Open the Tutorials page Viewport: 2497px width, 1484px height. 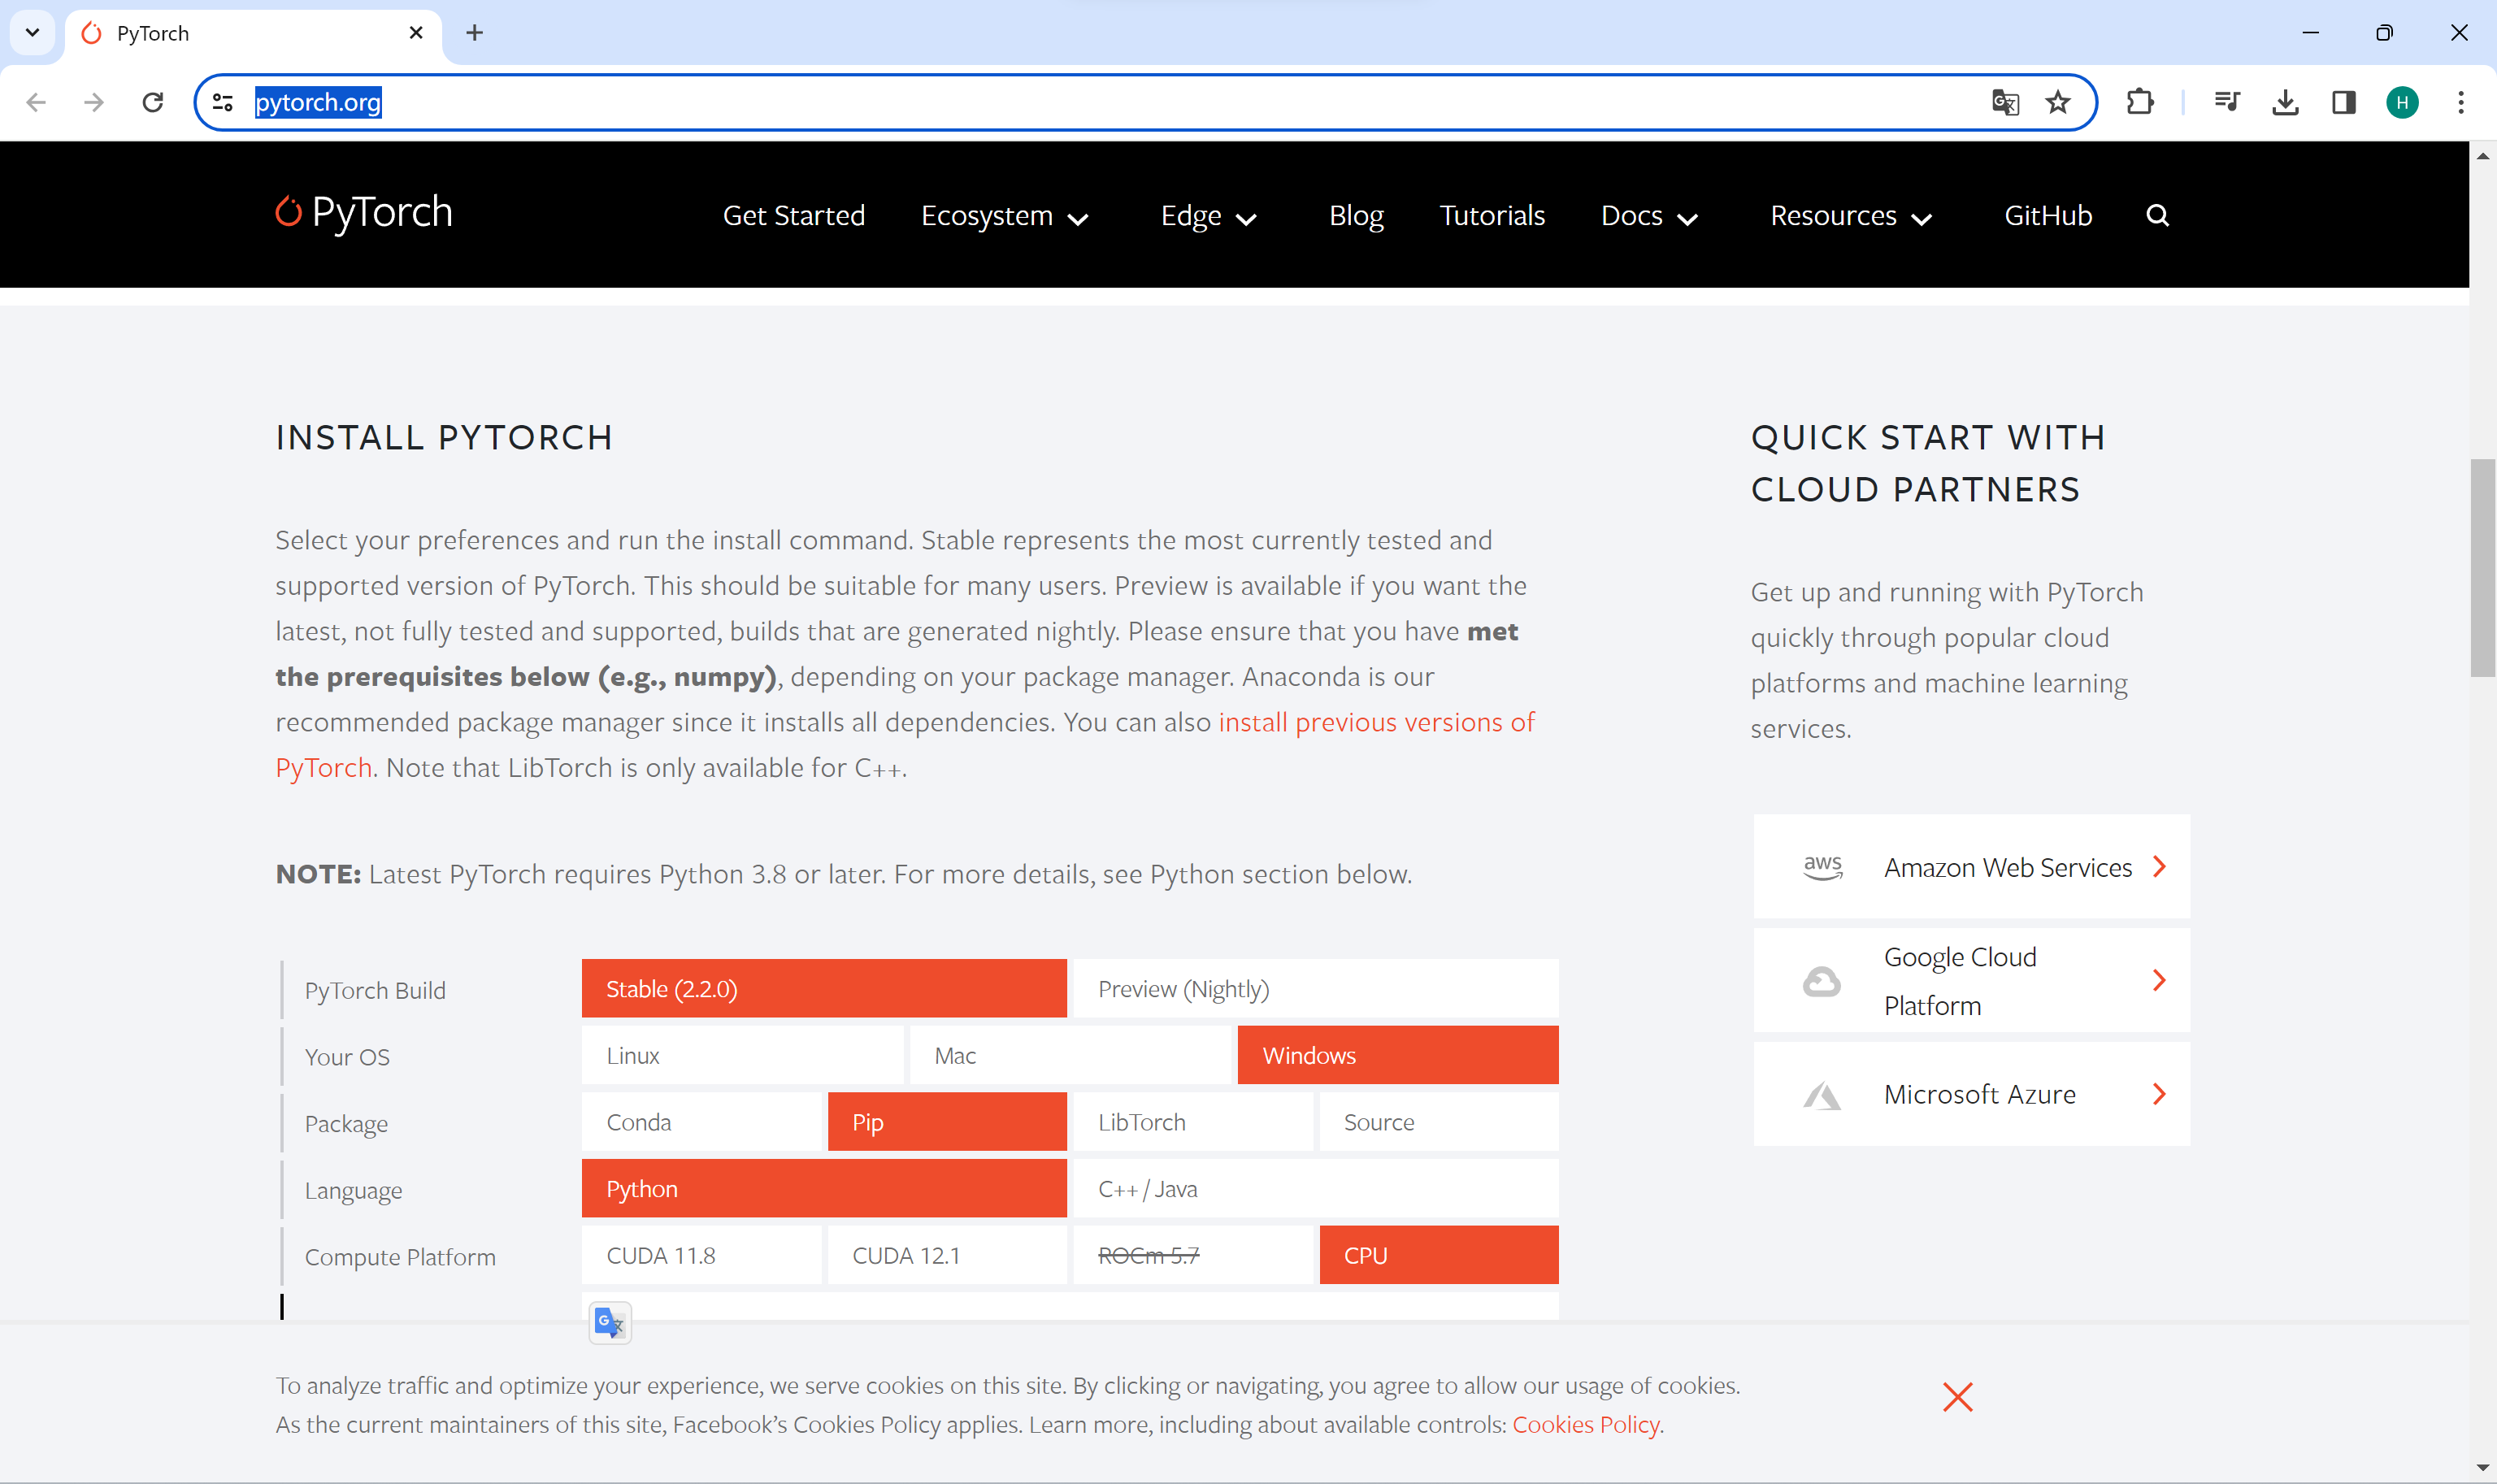tap(1492, 216)
